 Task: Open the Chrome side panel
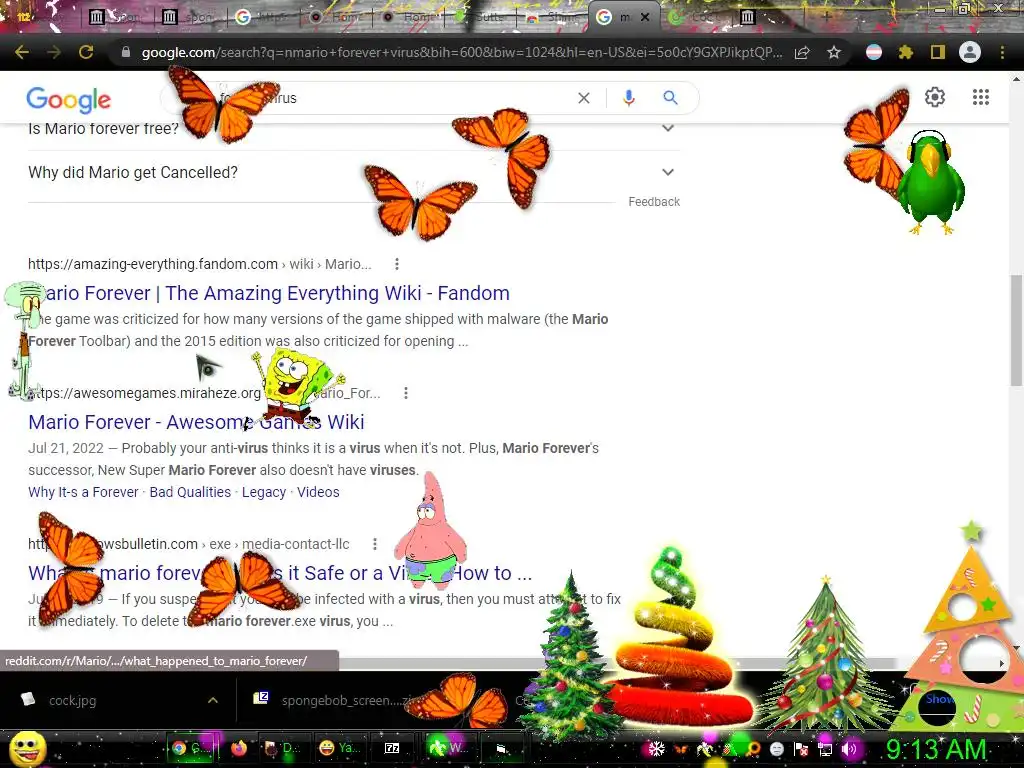click(938, 52)
